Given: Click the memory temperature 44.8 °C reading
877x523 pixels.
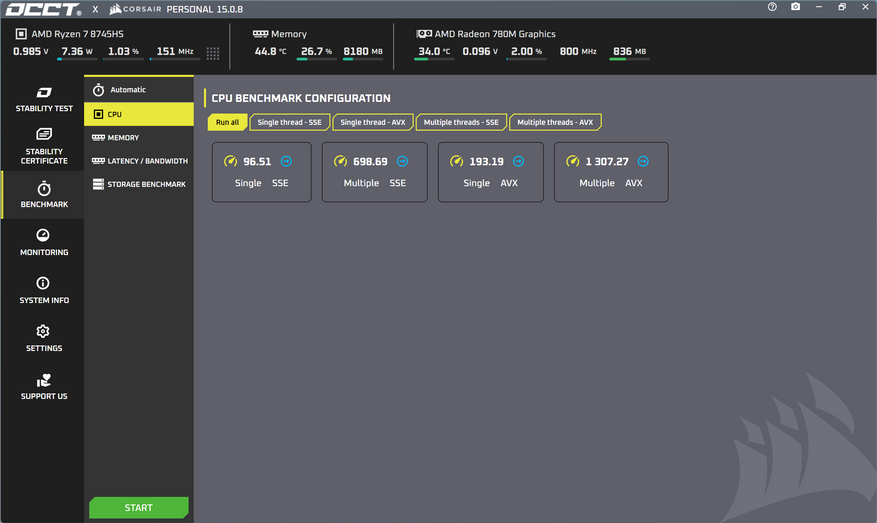Looking at the screenshot, I should [270, 51].
